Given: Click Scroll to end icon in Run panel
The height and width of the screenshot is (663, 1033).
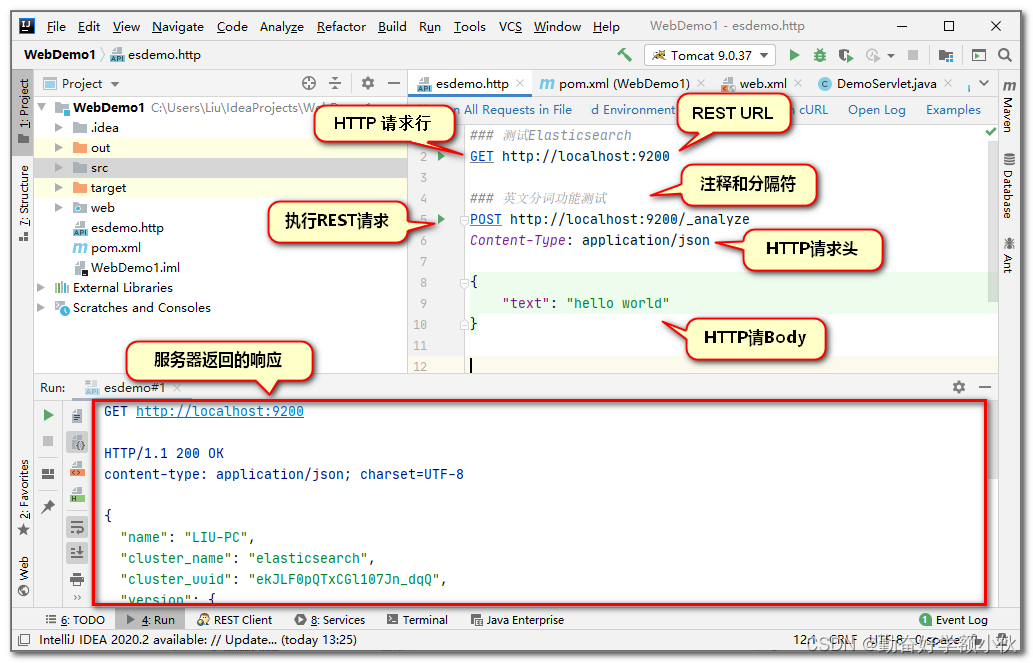Looking at the screenshot, I should pyautogui.click(x=77, y=552).
